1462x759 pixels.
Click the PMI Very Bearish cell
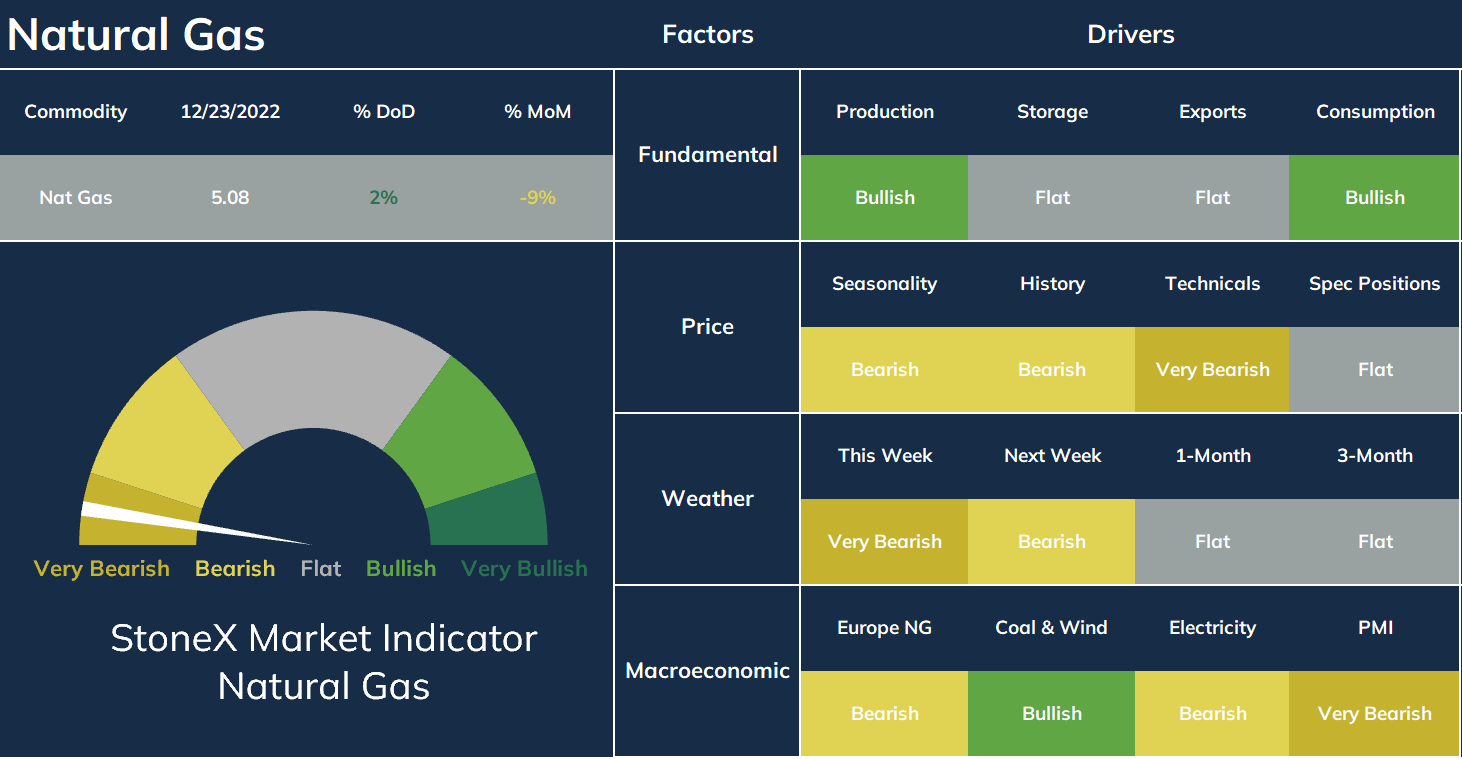click(x=1375, y=713)
